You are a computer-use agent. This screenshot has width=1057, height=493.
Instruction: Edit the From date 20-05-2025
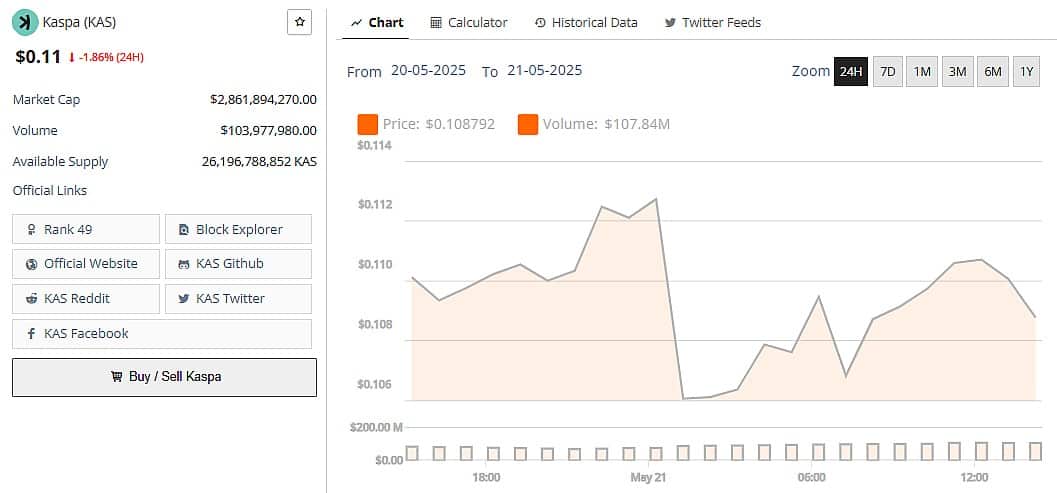click(428, 70)
